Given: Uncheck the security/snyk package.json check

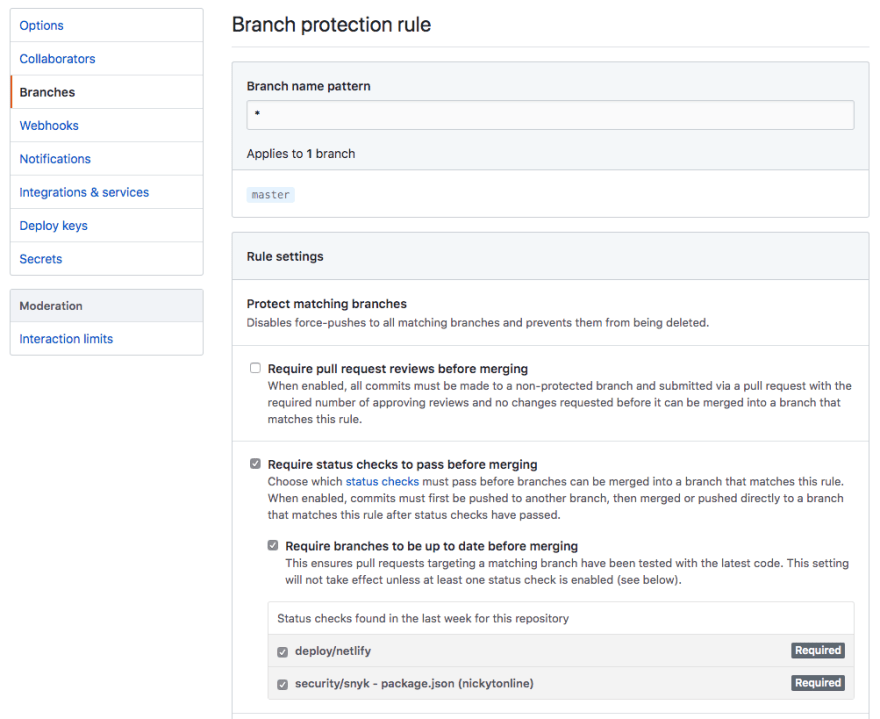Looking at the screenshot, I should [x=282, y=683].
